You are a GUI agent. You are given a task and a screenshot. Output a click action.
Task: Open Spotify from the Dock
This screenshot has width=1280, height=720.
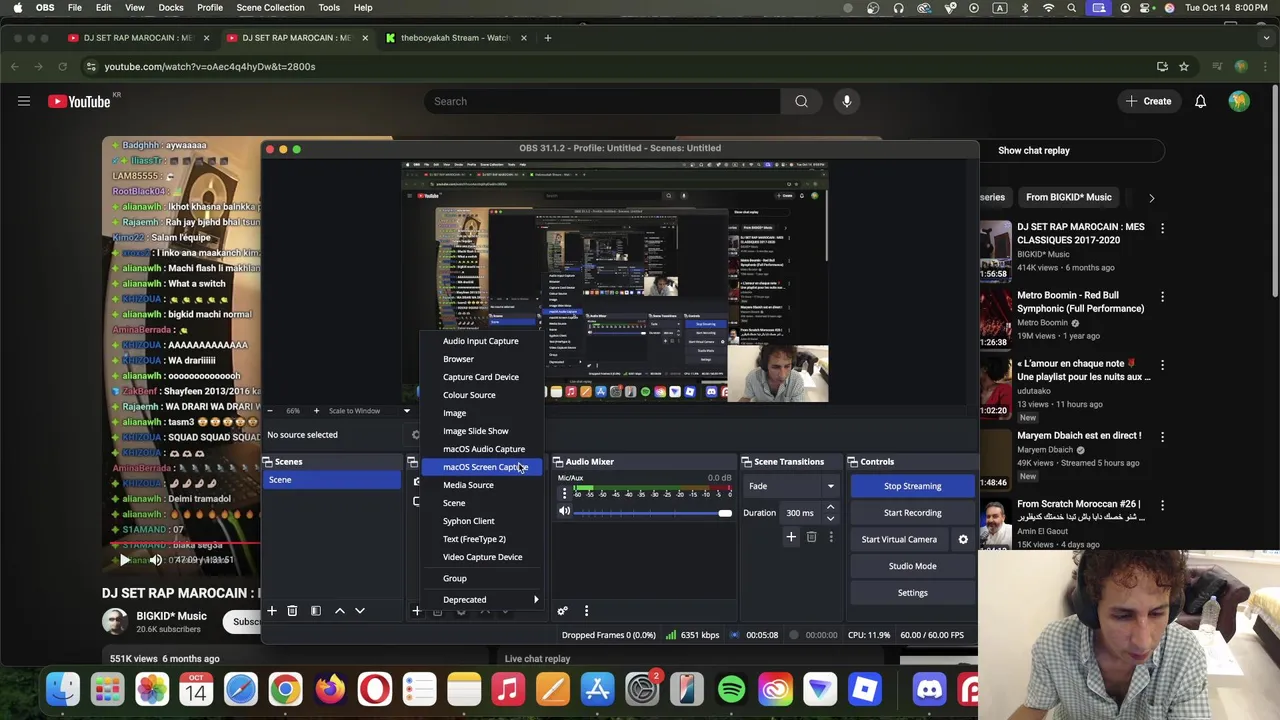pyautogui.click(x=731, y=690)
